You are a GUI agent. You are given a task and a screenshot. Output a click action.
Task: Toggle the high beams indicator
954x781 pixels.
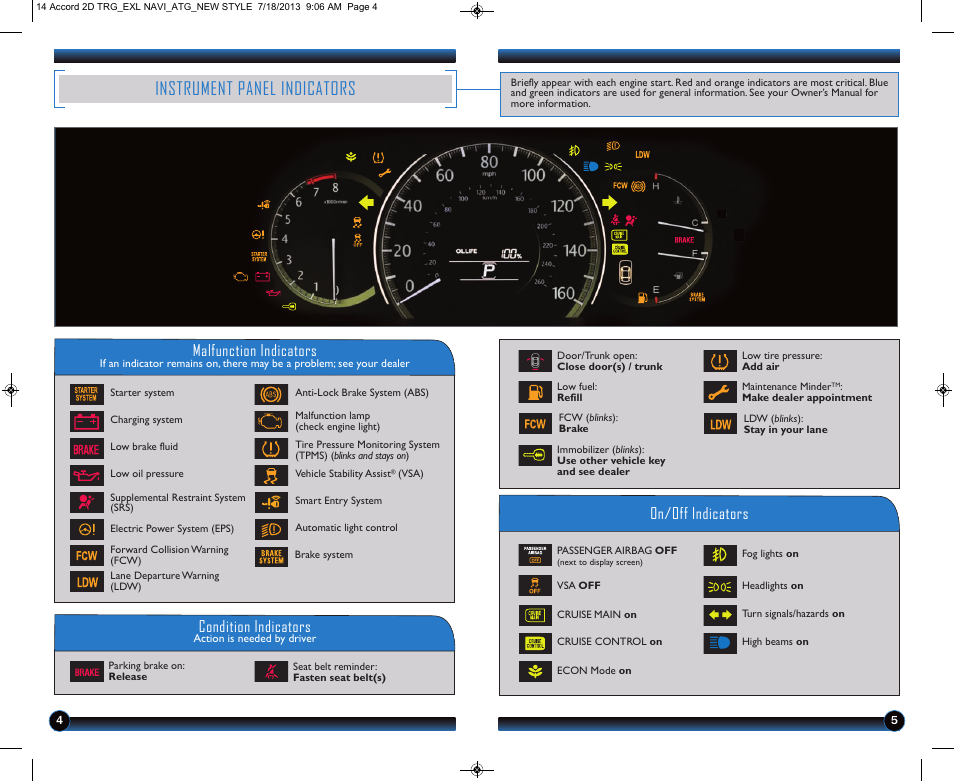(720, 643)
